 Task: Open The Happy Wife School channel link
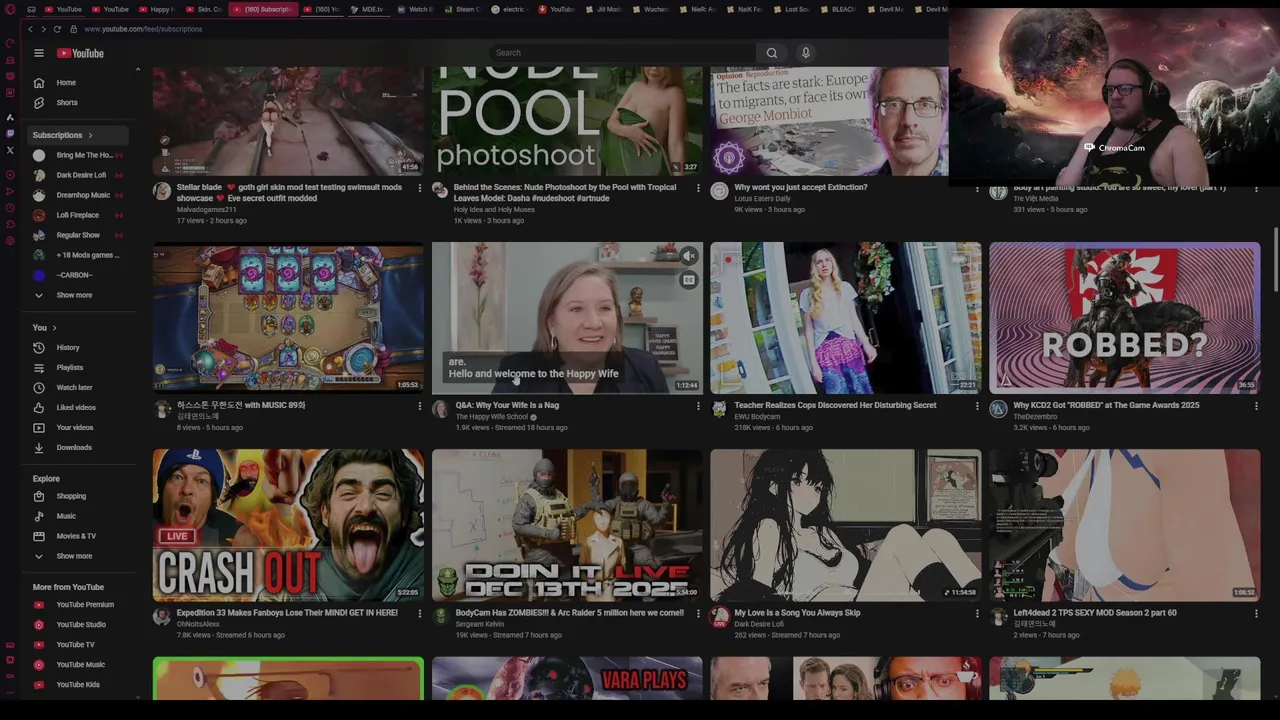[491, 417]
